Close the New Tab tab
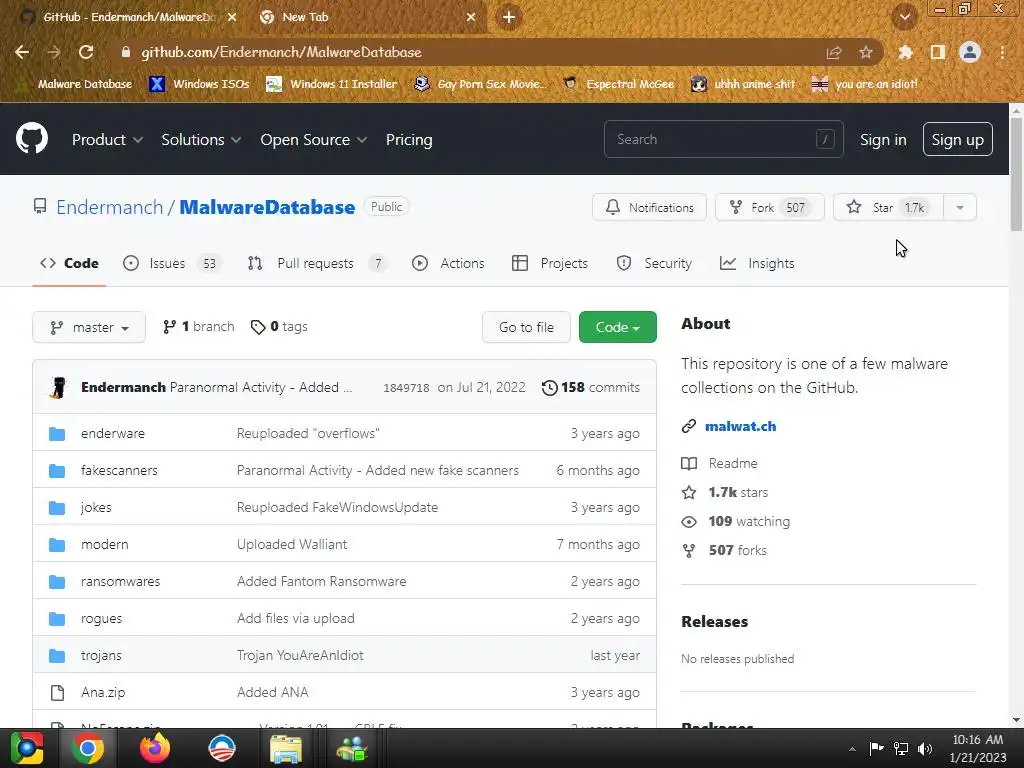The image size is (1024, 768). pyautogui.click(x=471, y=17)
